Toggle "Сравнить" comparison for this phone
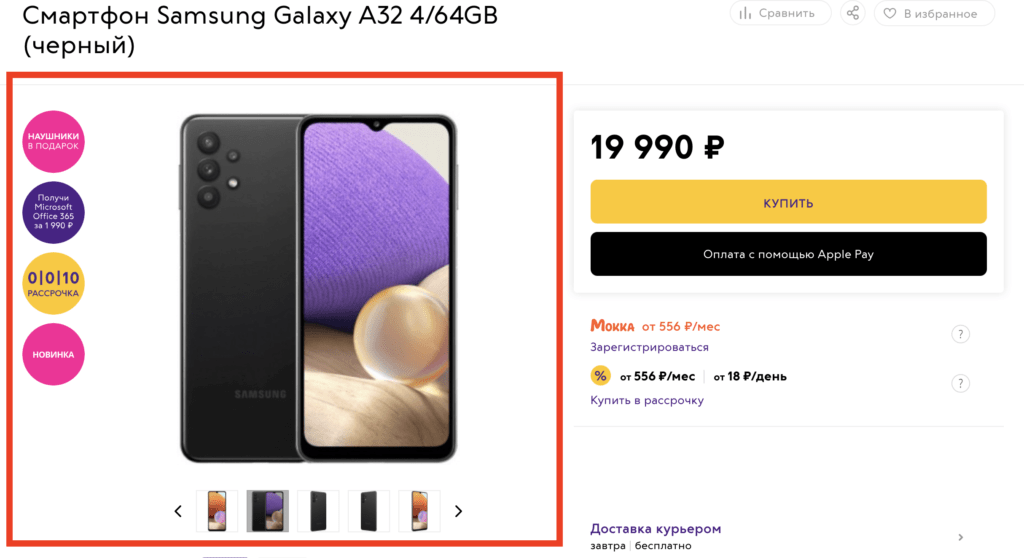The height and width of the screenshot is (558, 1024). coord(780,13)
